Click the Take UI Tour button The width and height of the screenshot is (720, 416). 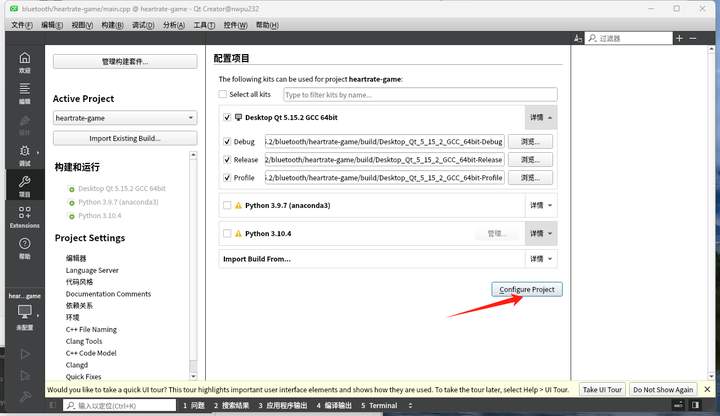point(602,389)
